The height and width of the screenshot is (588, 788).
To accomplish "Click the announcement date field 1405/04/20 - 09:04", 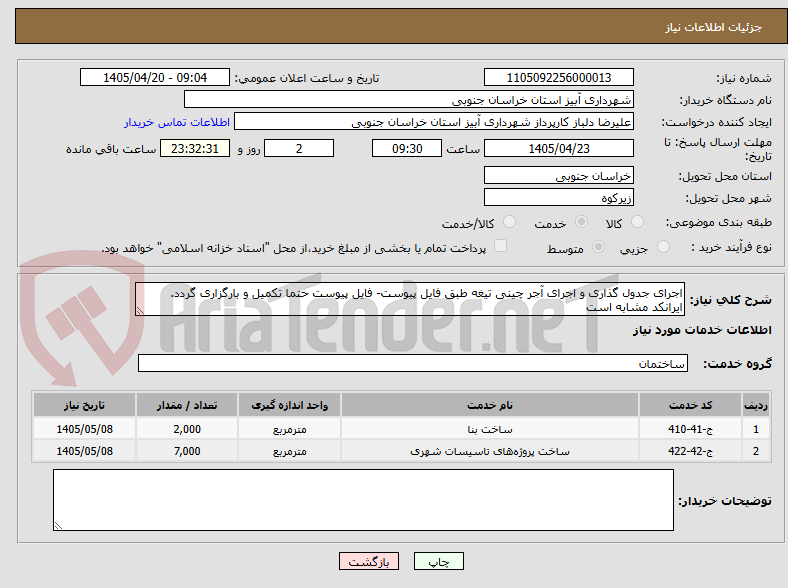I will (155, 77).
